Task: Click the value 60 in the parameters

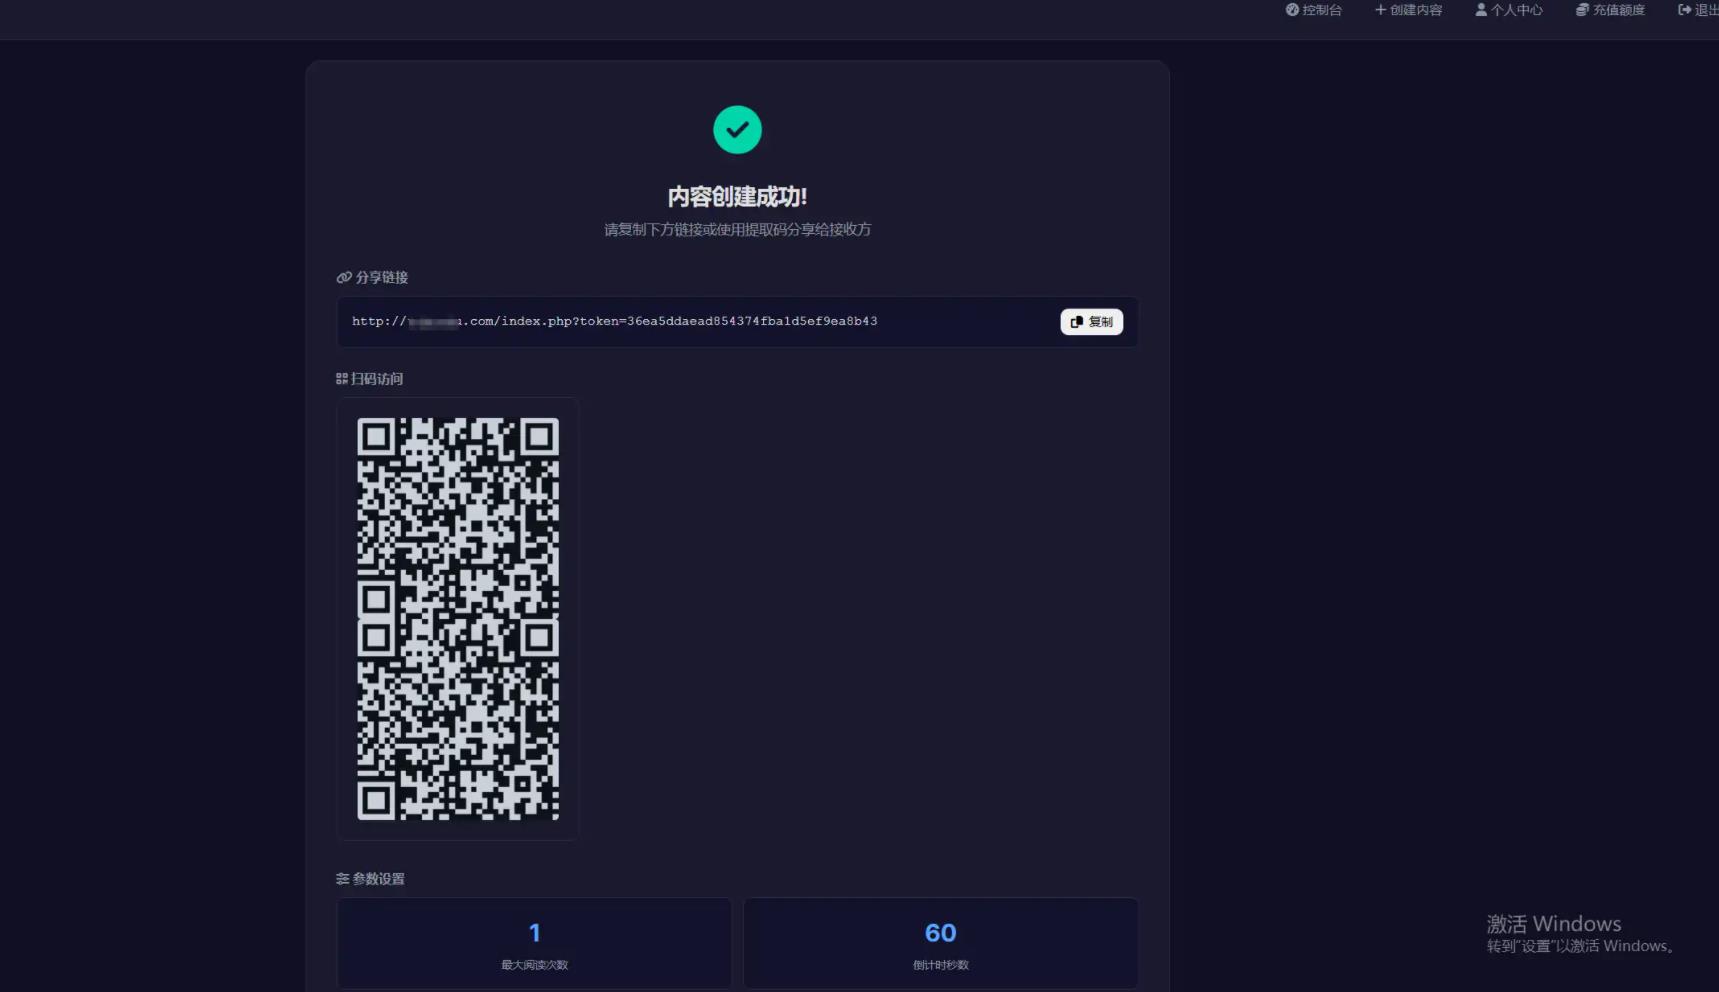Action: point(941,933)
